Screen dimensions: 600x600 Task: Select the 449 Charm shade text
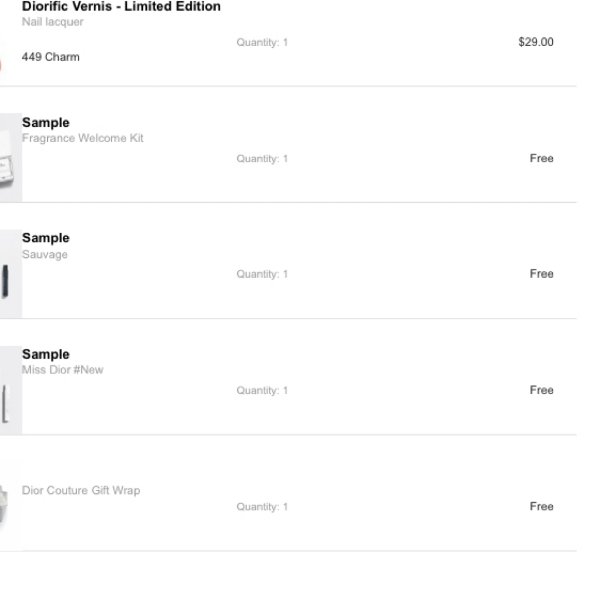(x=51, y=57)
